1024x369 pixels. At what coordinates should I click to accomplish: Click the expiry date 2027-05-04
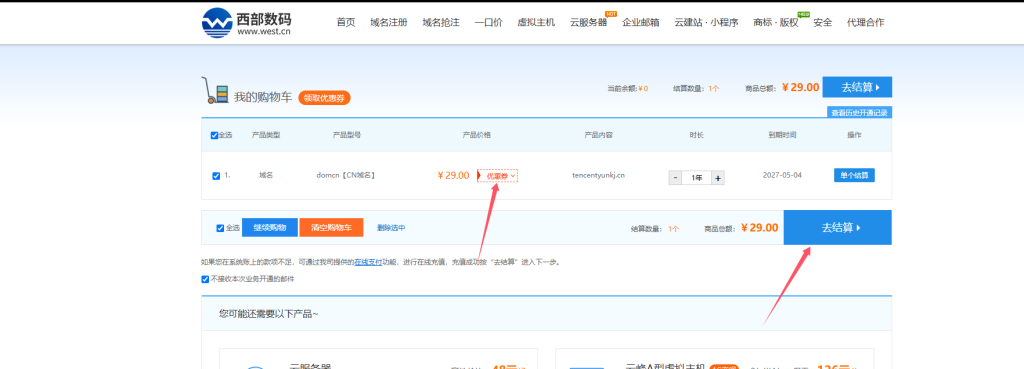tap(782, 175)
